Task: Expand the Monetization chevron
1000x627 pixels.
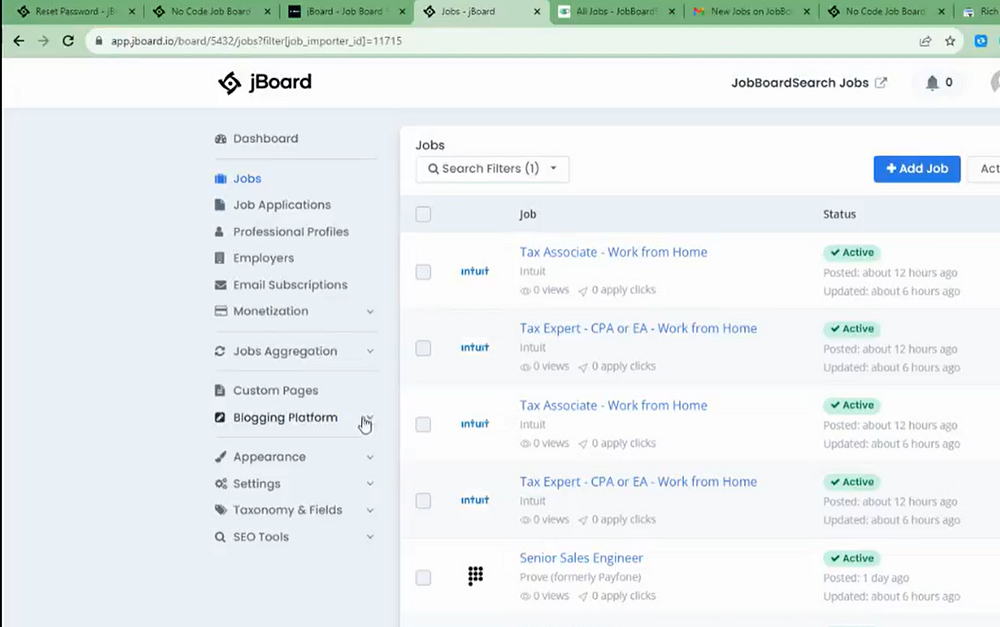Action: [370, 311]
